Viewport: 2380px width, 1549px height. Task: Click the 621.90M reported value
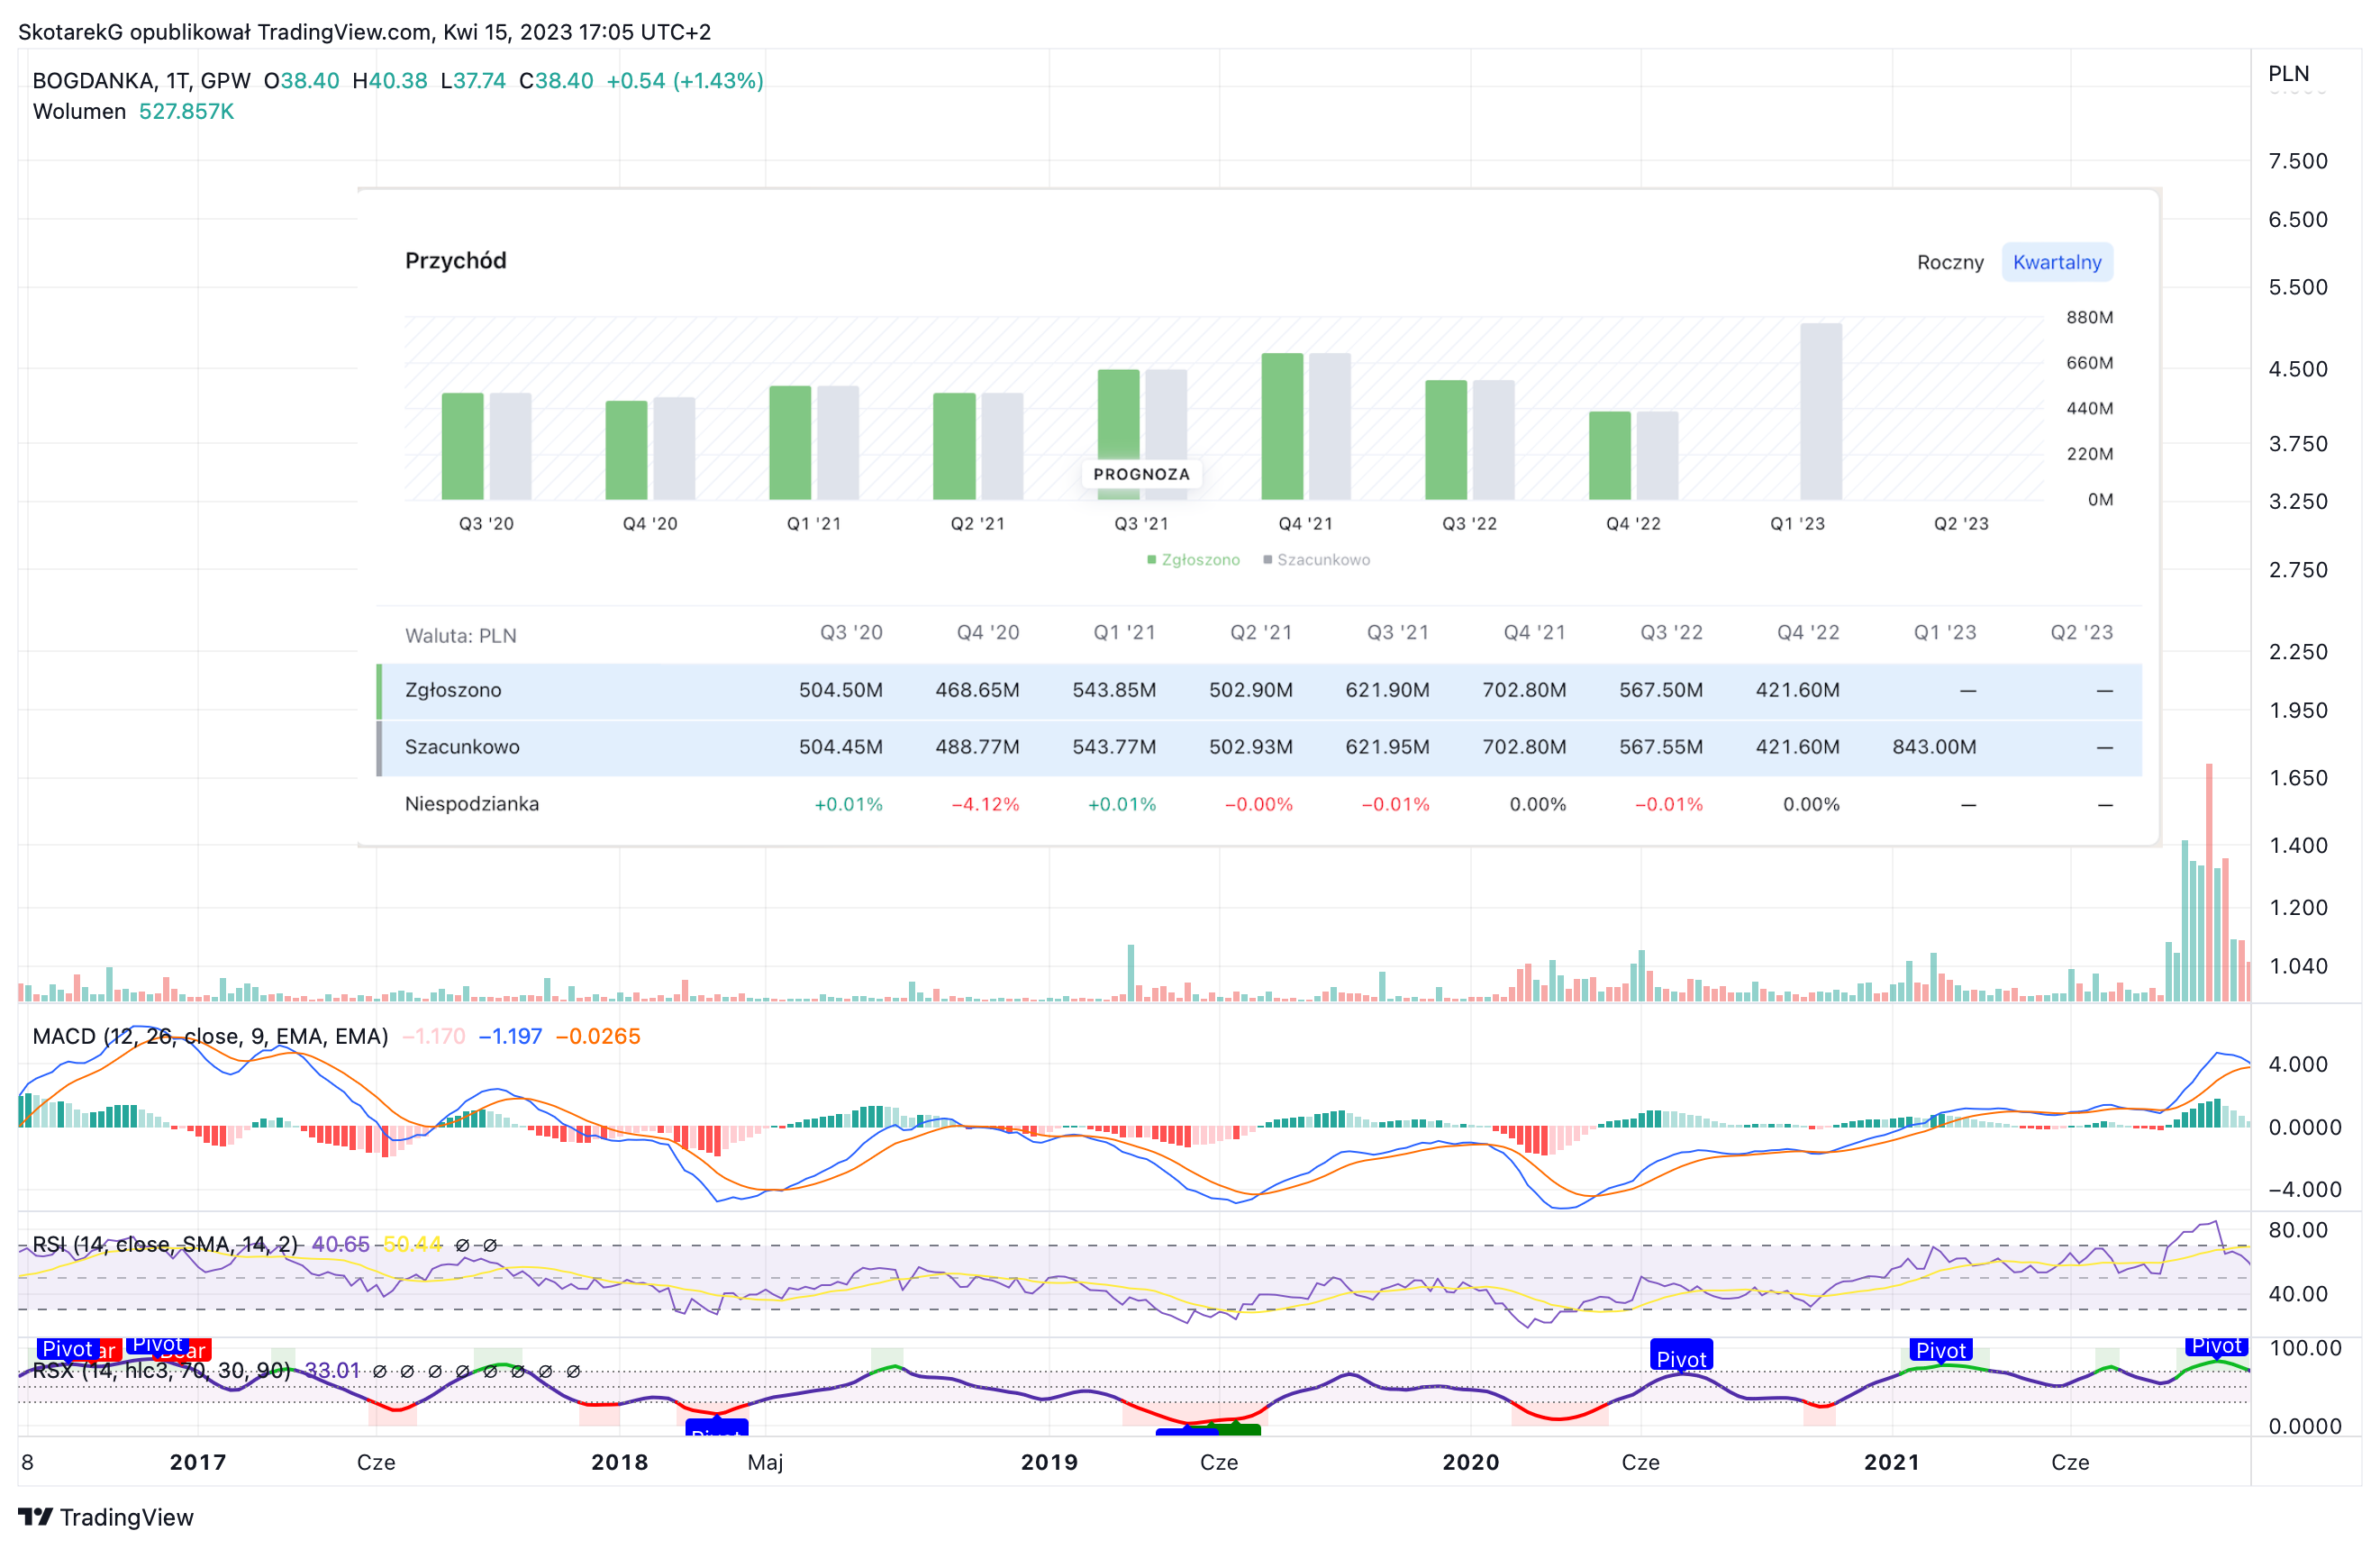pos(1387,690)
